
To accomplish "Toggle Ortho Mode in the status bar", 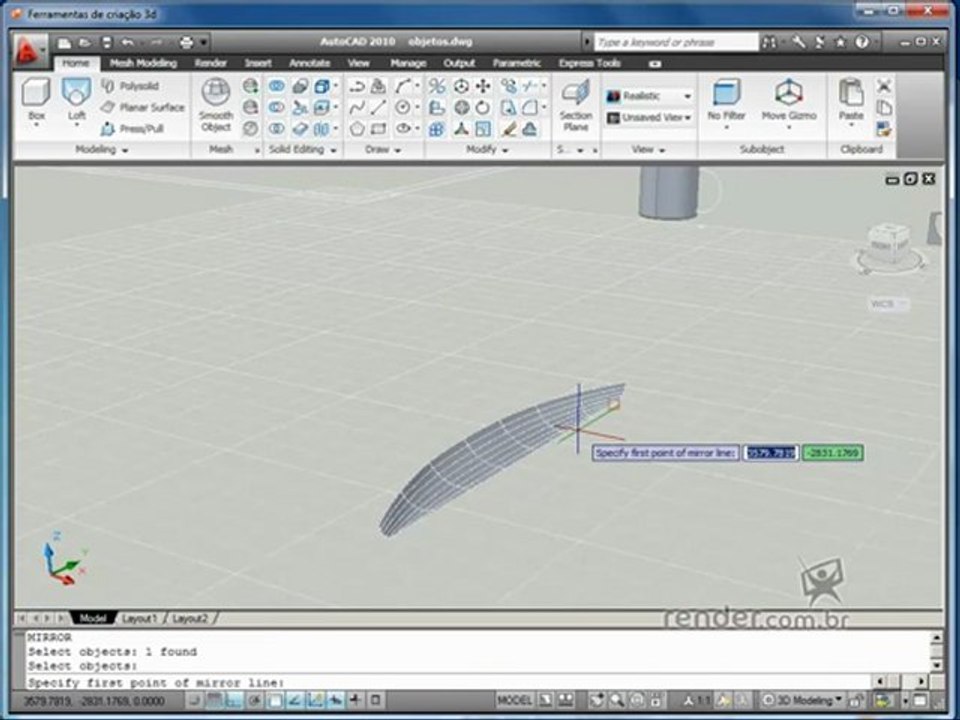I will (234, 700).
